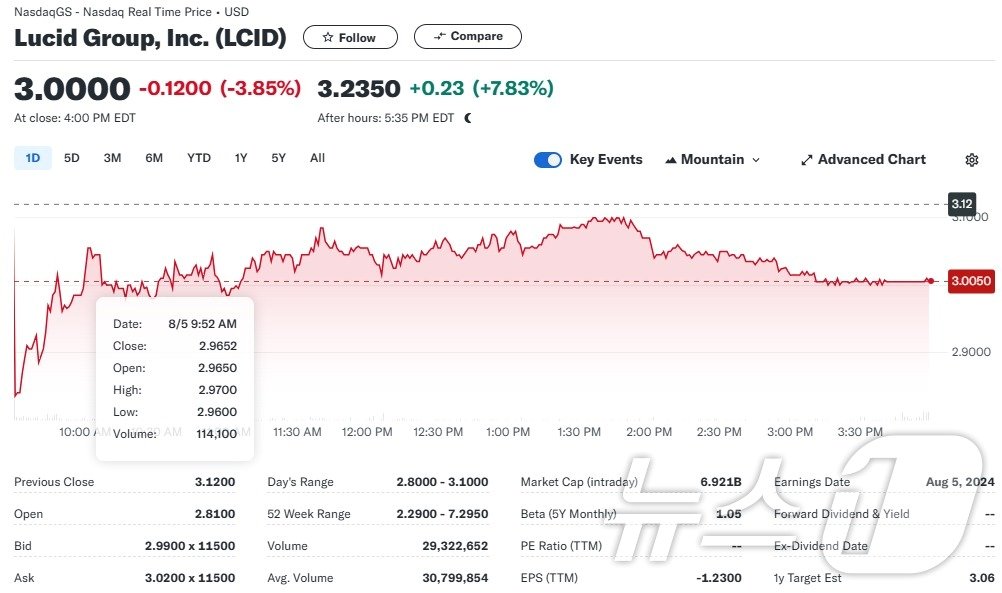
Task: Open chart settings gear icon
Action: [x=971, y=160]
